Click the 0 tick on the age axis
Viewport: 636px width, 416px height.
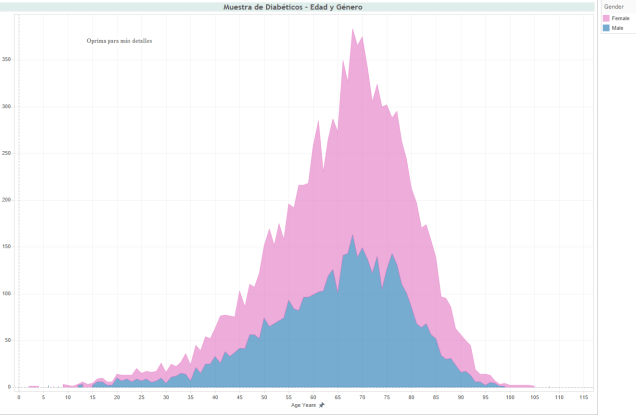tap(19, 397)
